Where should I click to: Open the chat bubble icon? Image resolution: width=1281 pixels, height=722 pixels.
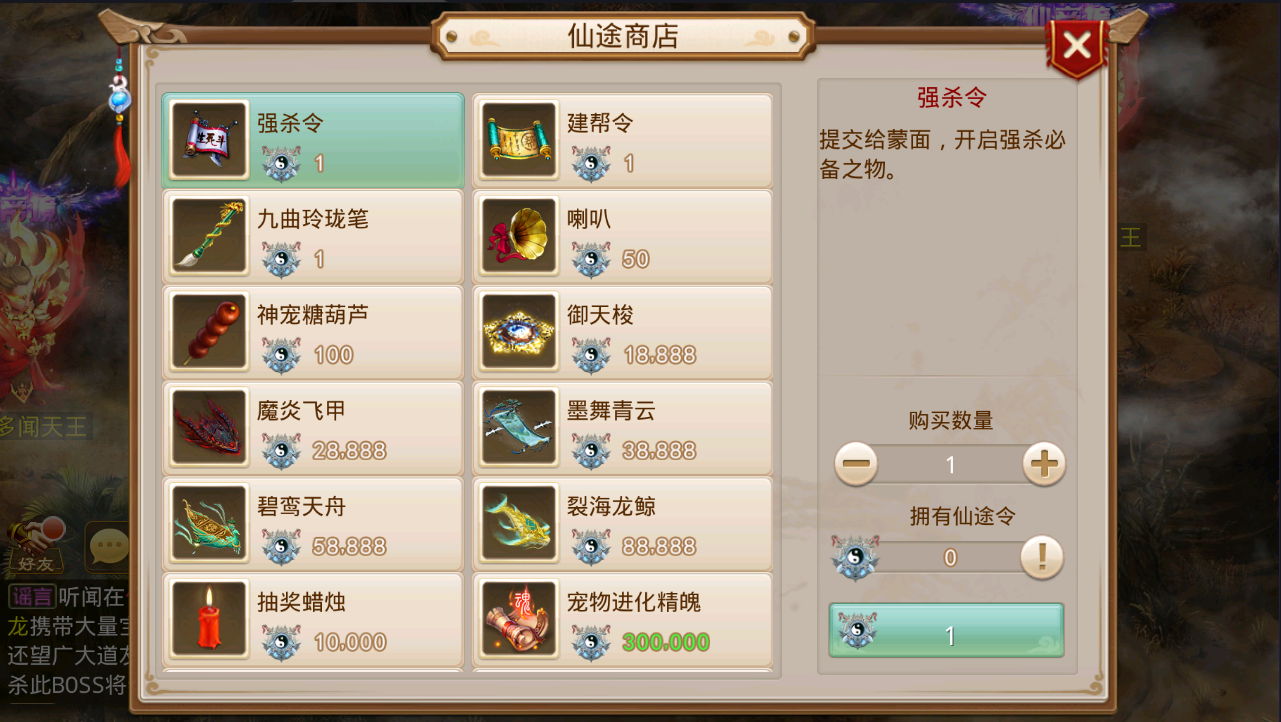(x=108, y=546)
